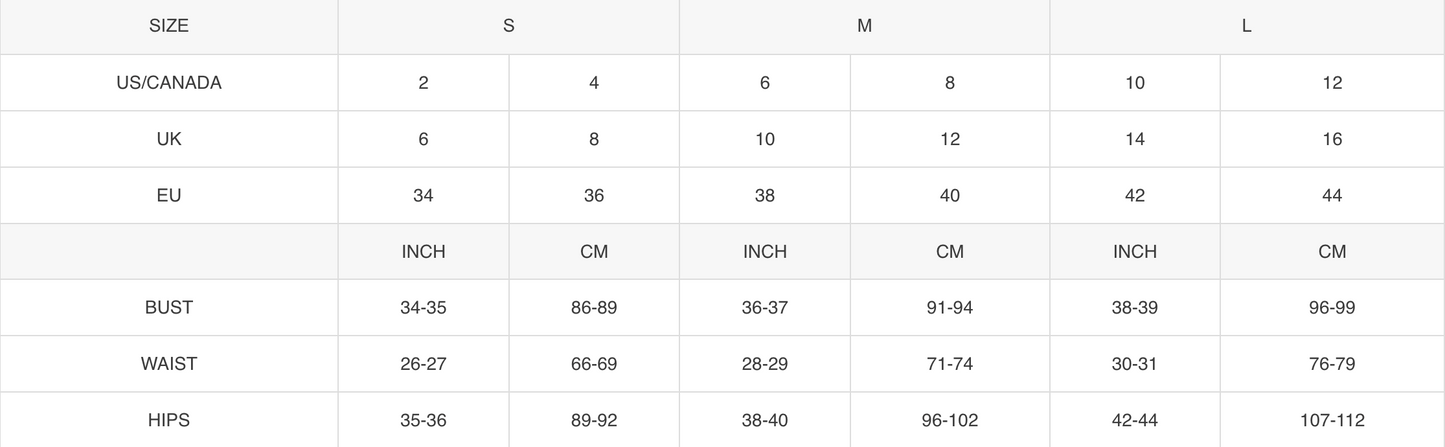Click the US/CANADA row label
The width and height of the screenshot is (1445, 447).
[169, 83]
